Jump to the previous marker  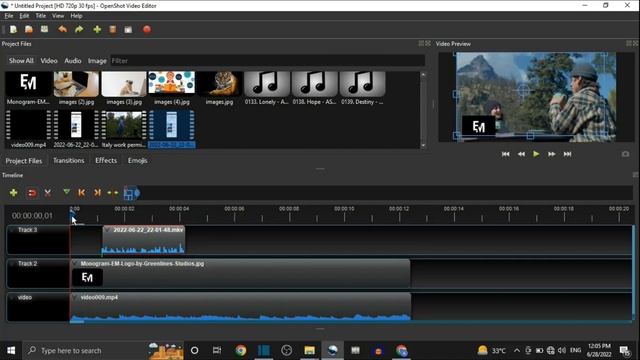[x=82, y=193]
